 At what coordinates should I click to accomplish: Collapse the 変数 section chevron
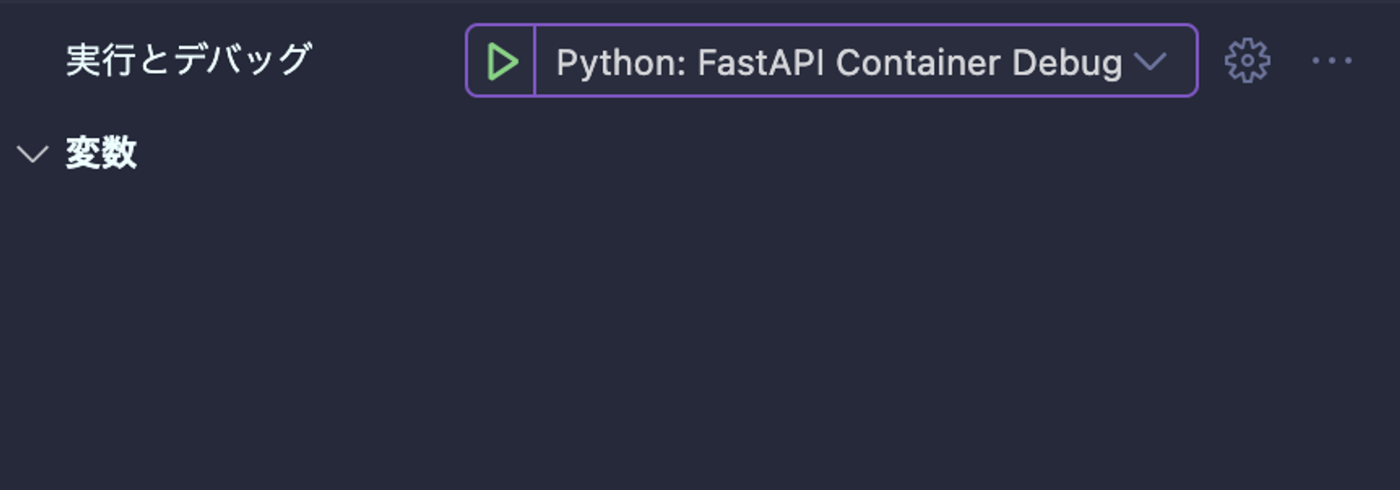33,154
